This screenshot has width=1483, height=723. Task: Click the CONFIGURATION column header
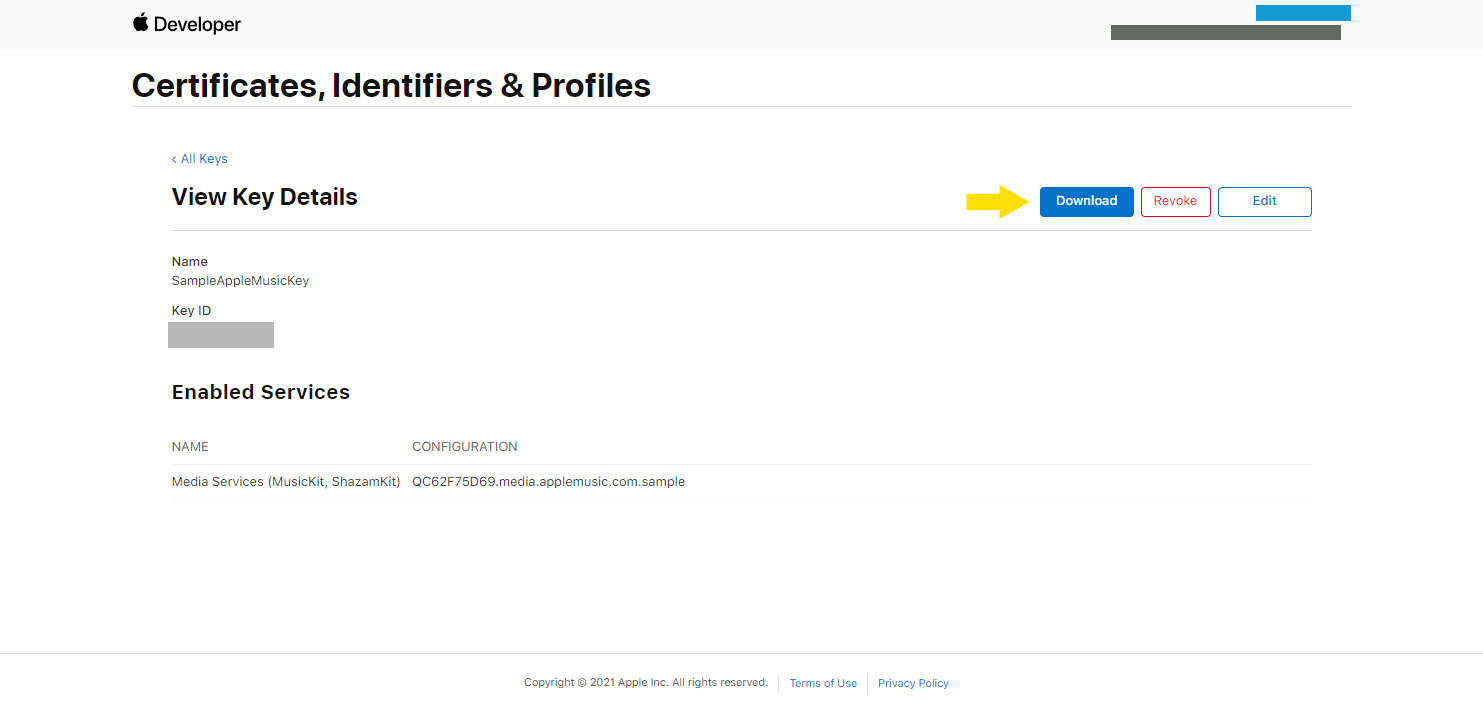coord(465,447)
